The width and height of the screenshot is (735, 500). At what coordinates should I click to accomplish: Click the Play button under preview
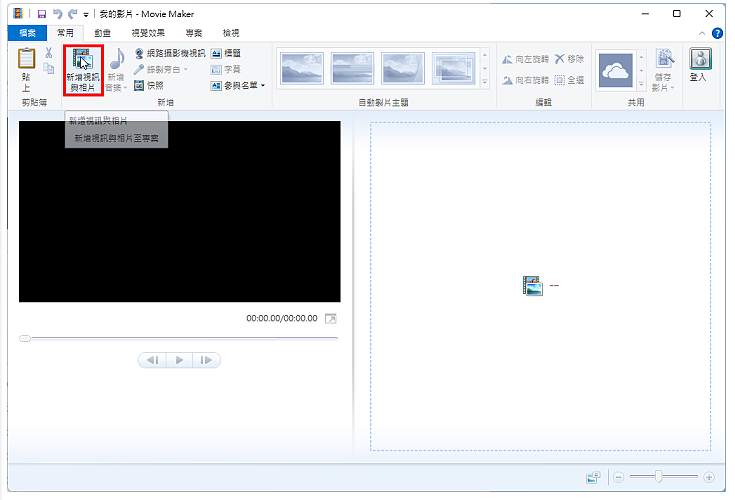click(x=179, y=360)
